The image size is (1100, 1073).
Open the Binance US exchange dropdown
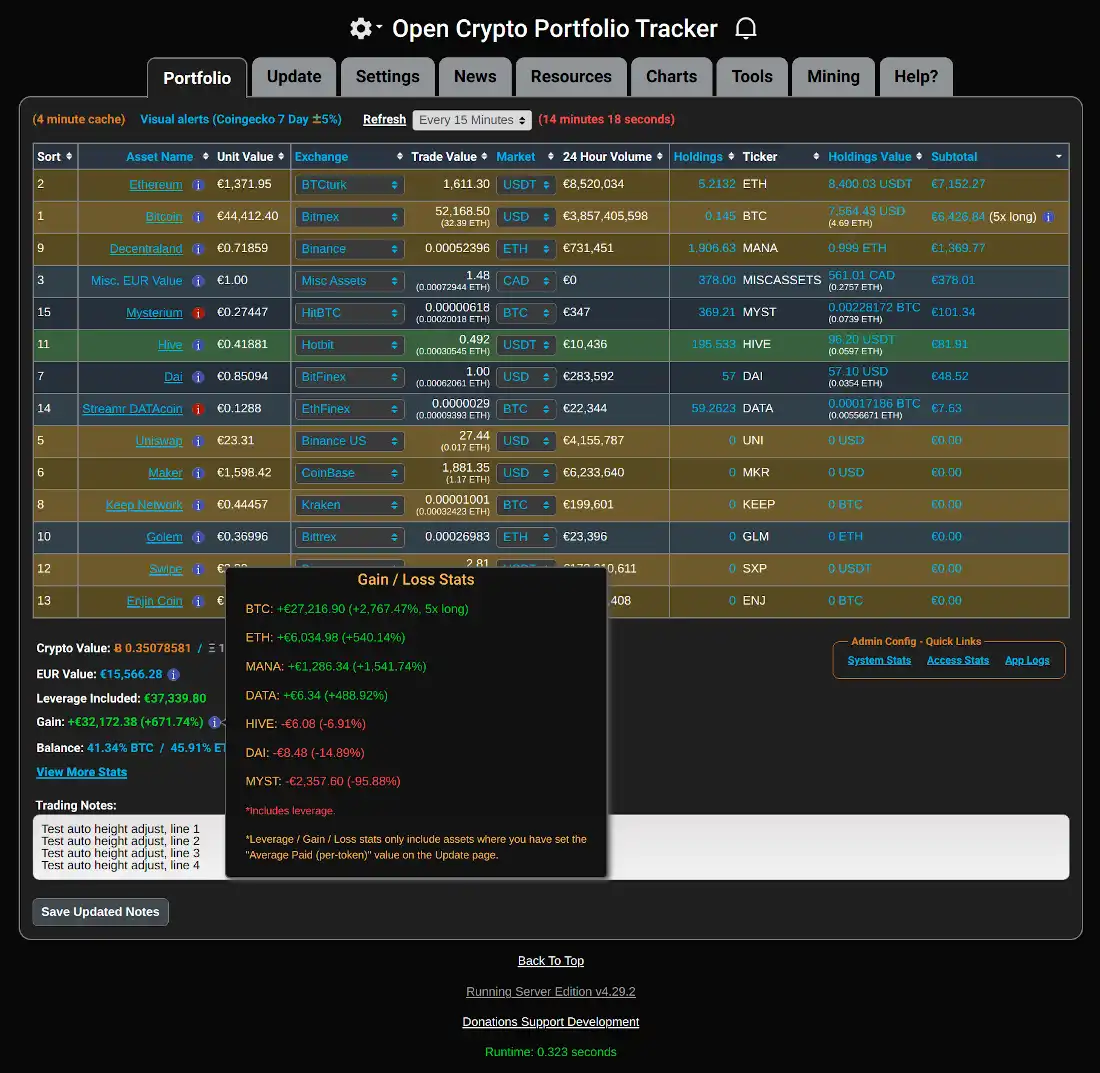349,441
